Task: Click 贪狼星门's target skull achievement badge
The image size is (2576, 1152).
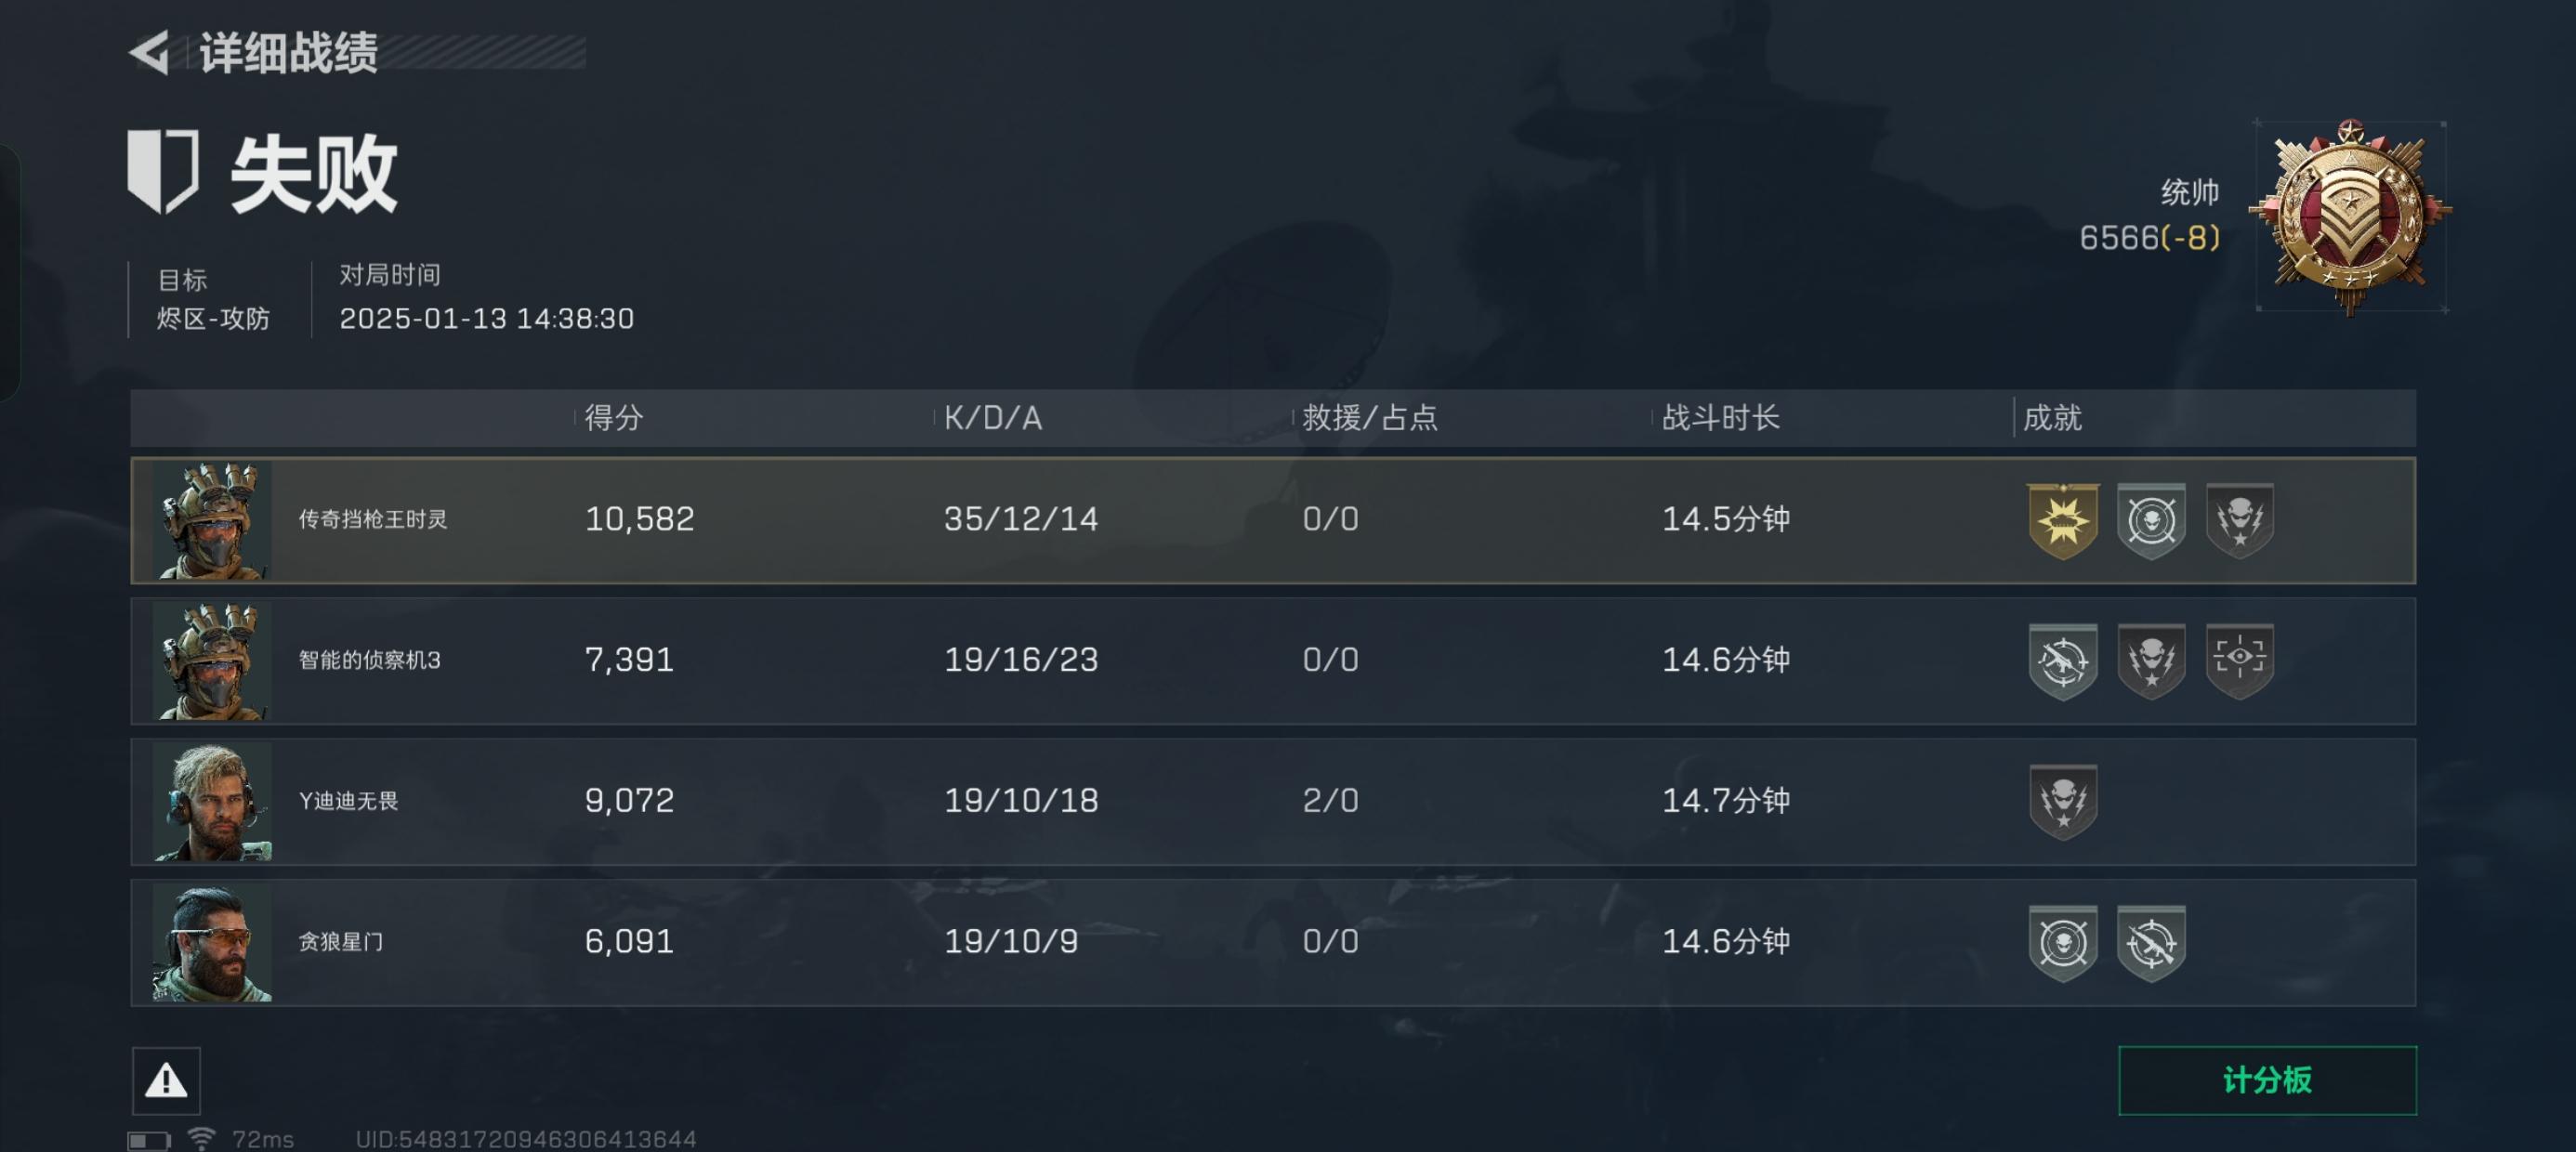Action: click(x=2062, y=942)
